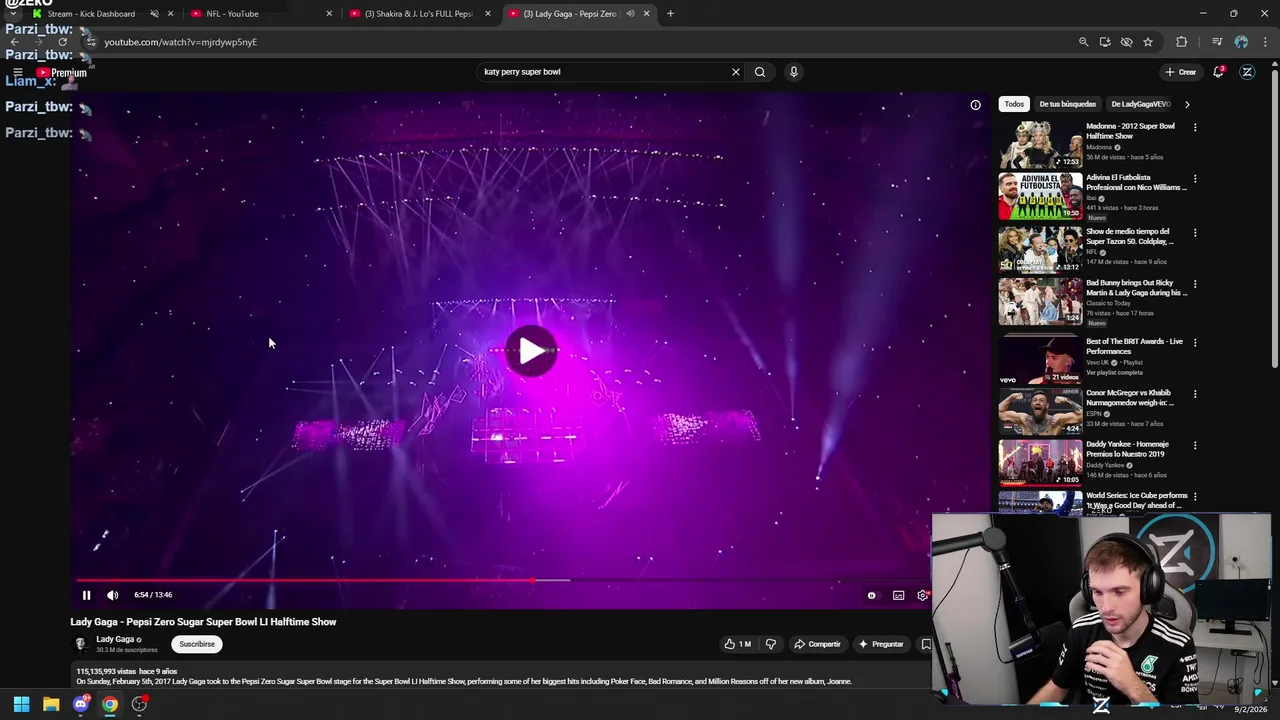Open options for Bad Bunny brings Out video
This screenshot has height=720, width=1280.
(1195, 284)
